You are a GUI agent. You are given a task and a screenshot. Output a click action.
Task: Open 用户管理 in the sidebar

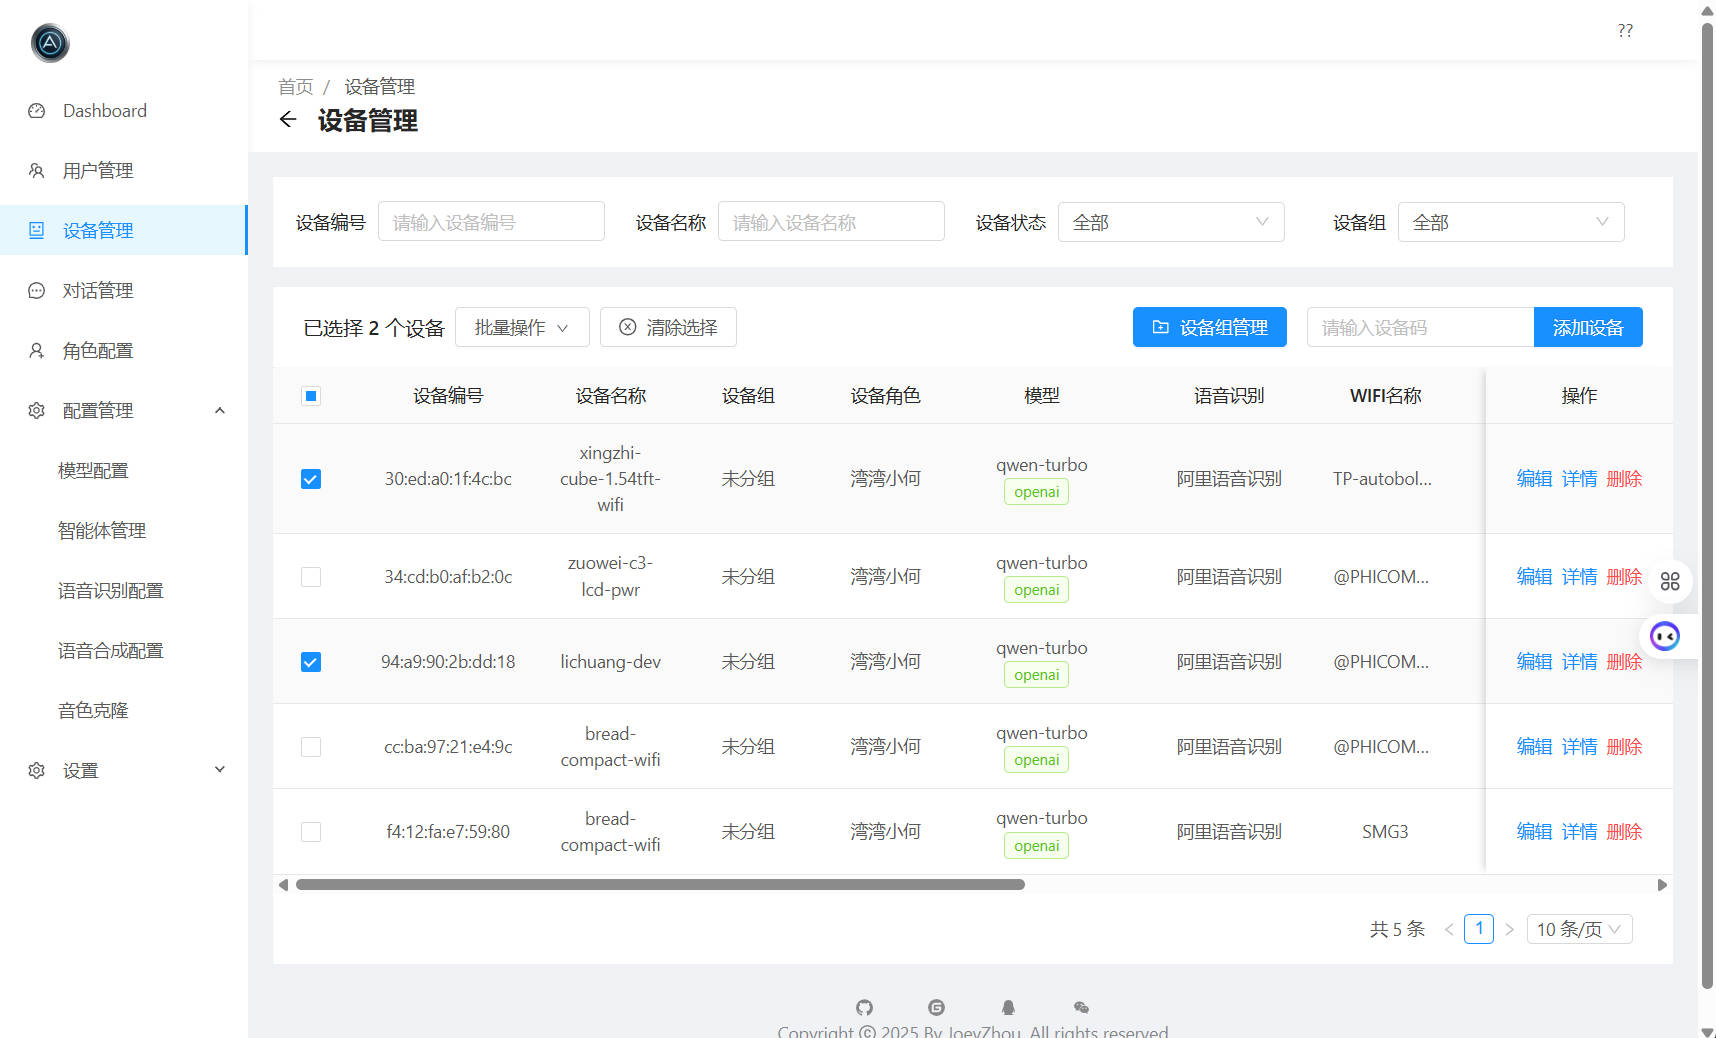[98, 170]
